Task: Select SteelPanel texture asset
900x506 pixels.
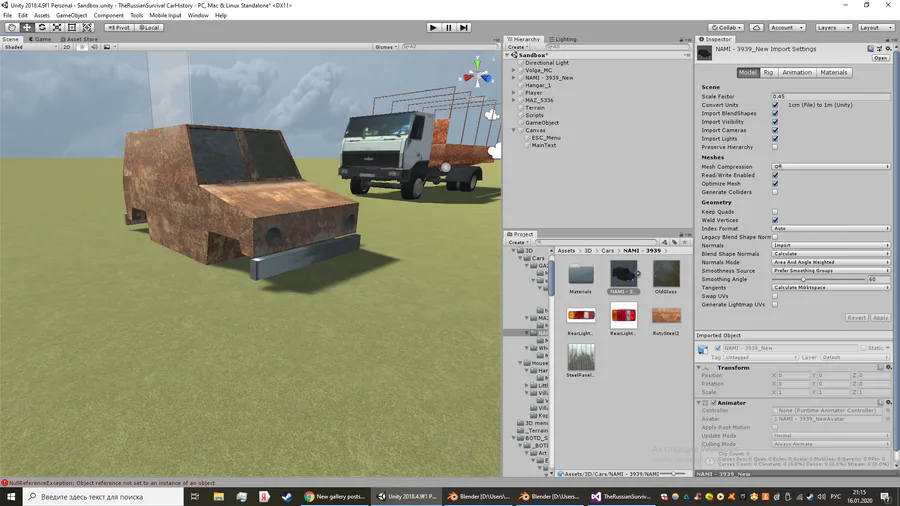Action: tap(581, 357)
